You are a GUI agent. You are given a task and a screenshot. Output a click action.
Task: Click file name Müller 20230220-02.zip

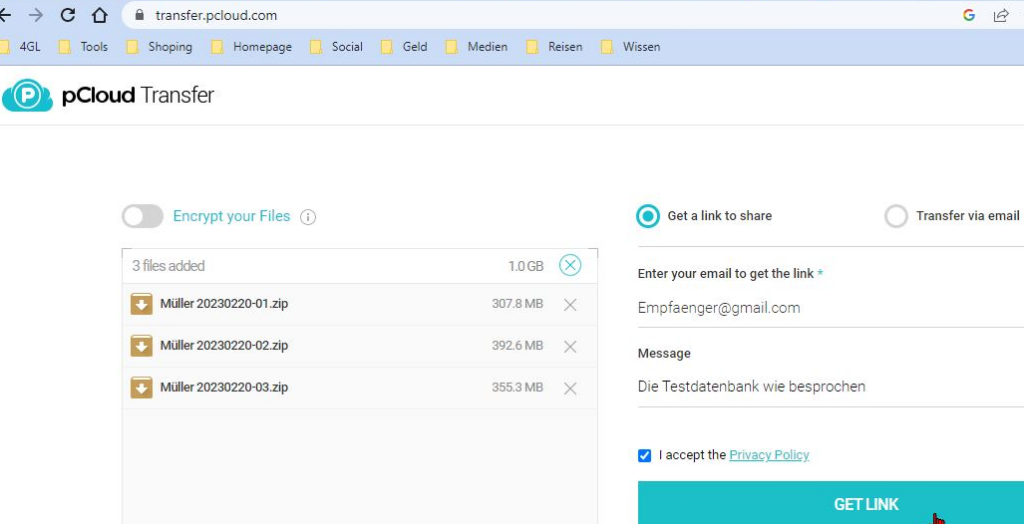point(224,346)
